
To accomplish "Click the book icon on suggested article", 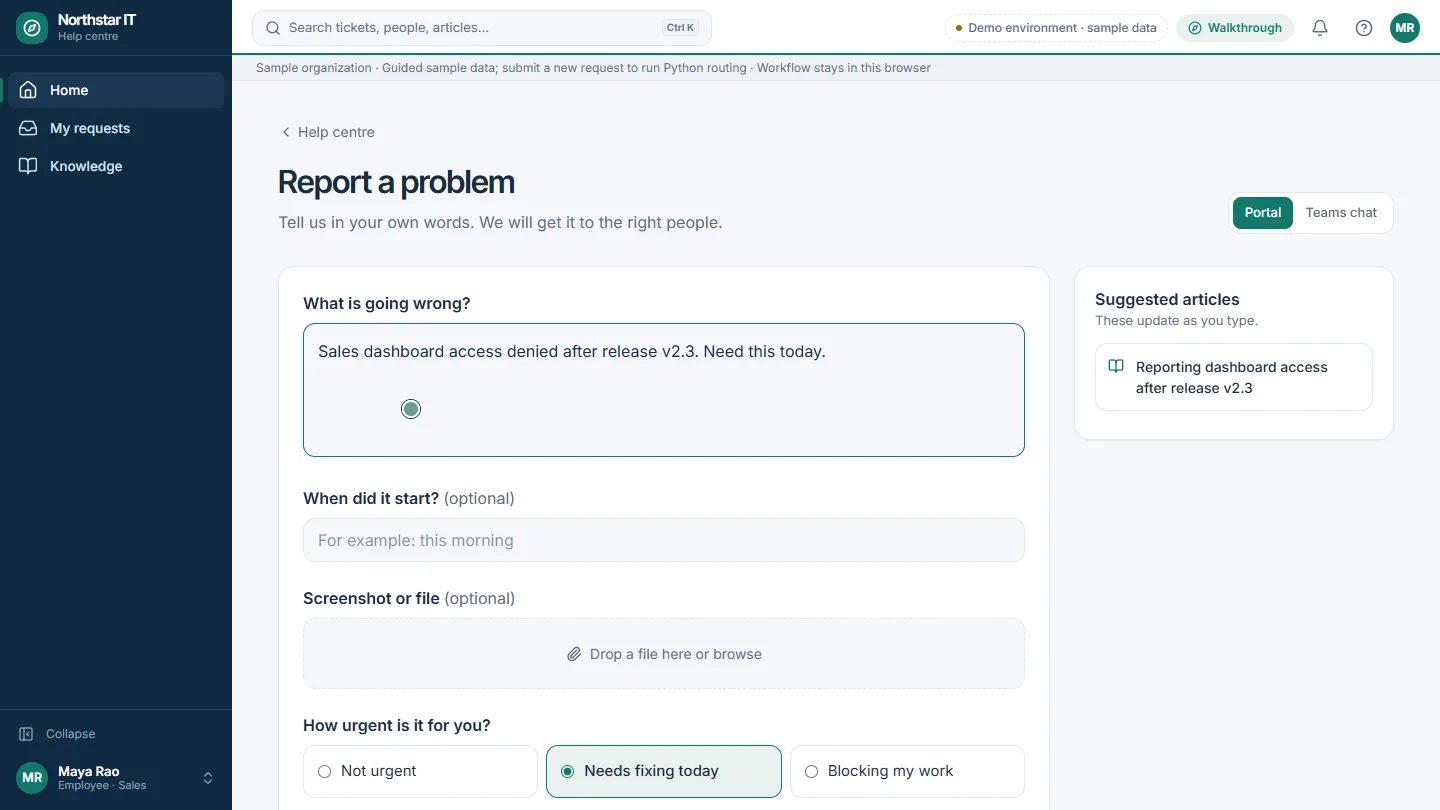I will pyautogui.click(x=1116, y=367).
